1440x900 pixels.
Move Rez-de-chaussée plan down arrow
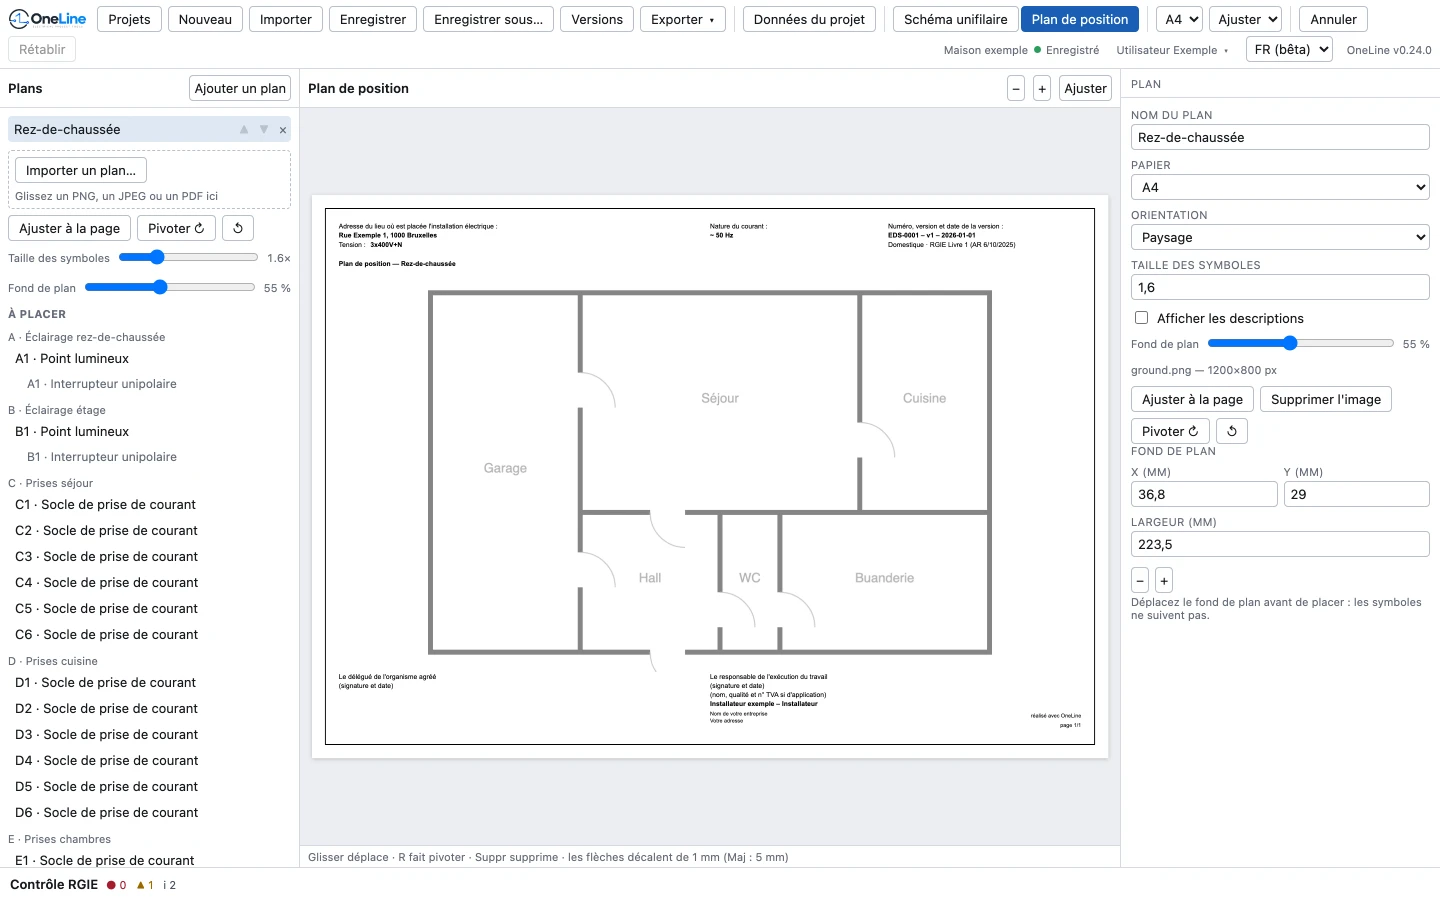point(264,130)
